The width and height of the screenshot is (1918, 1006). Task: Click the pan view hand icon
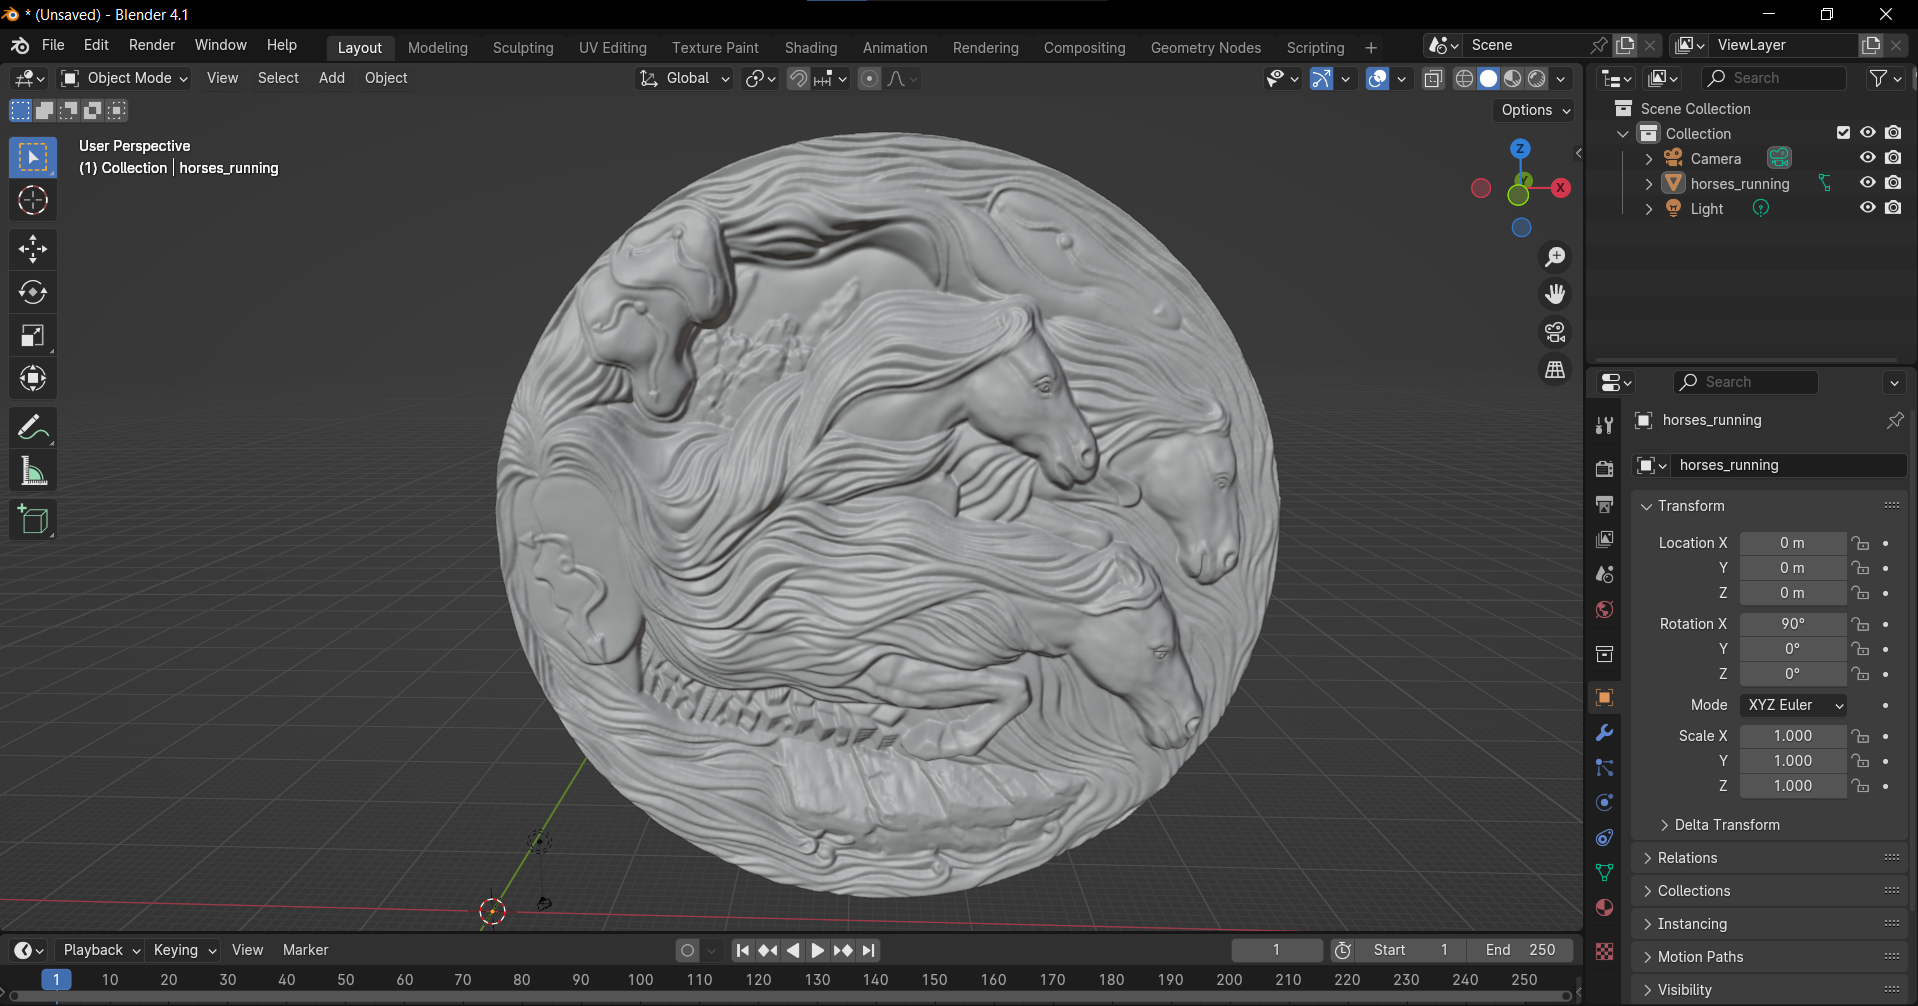(1555, 294)
